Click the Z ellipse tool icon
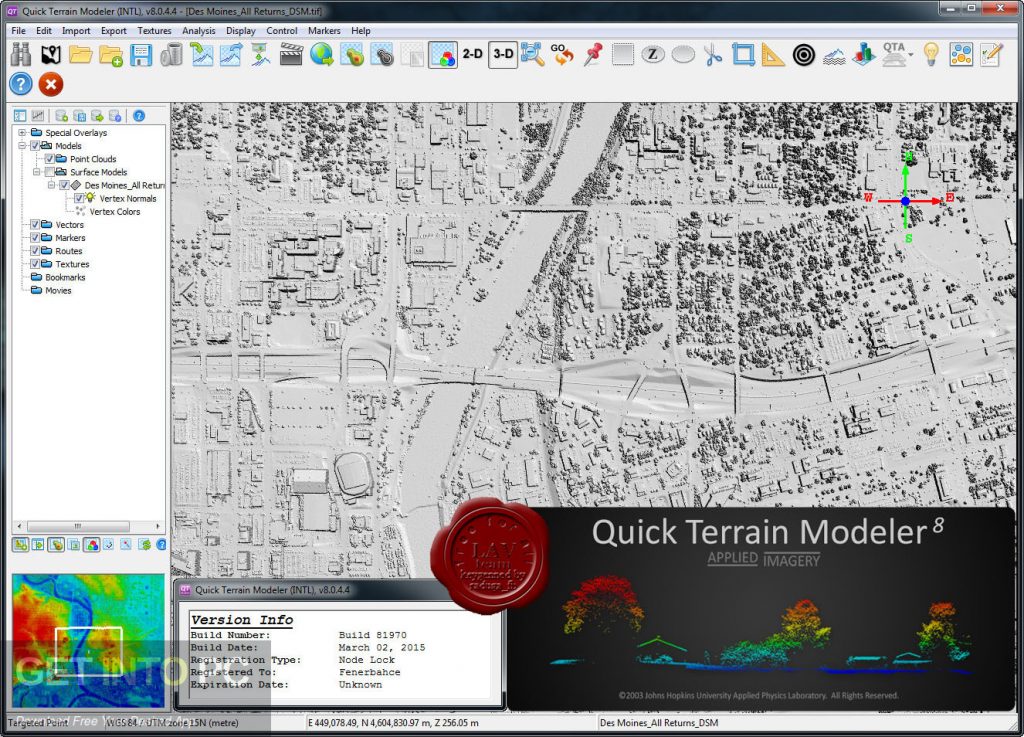Viewport: 1024px width, 737px height. (652, 55)
